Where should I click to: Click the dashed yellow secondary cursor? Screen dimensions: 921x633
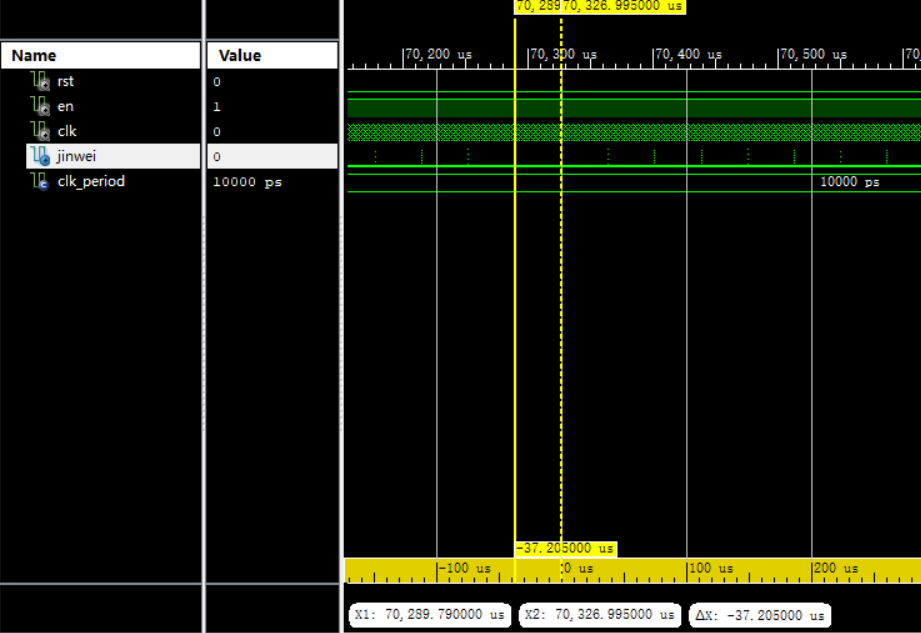[x=561, y=294]
